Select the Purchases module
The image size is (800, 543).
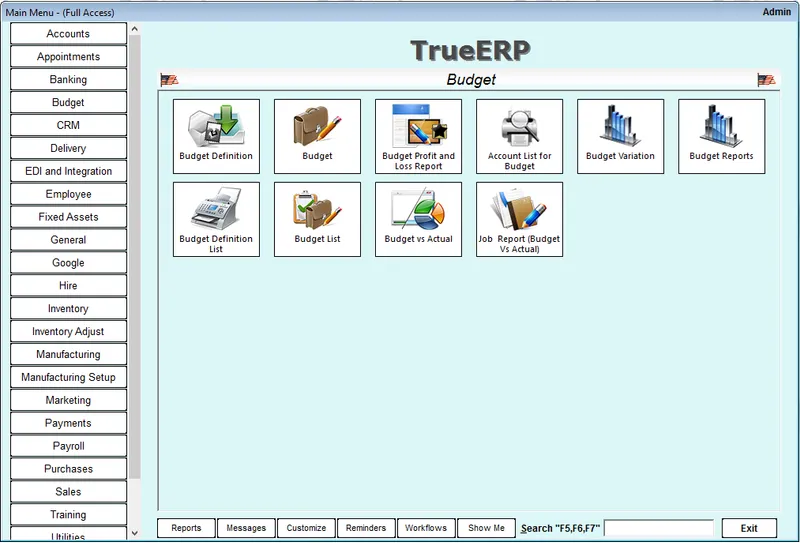point(68,469)
